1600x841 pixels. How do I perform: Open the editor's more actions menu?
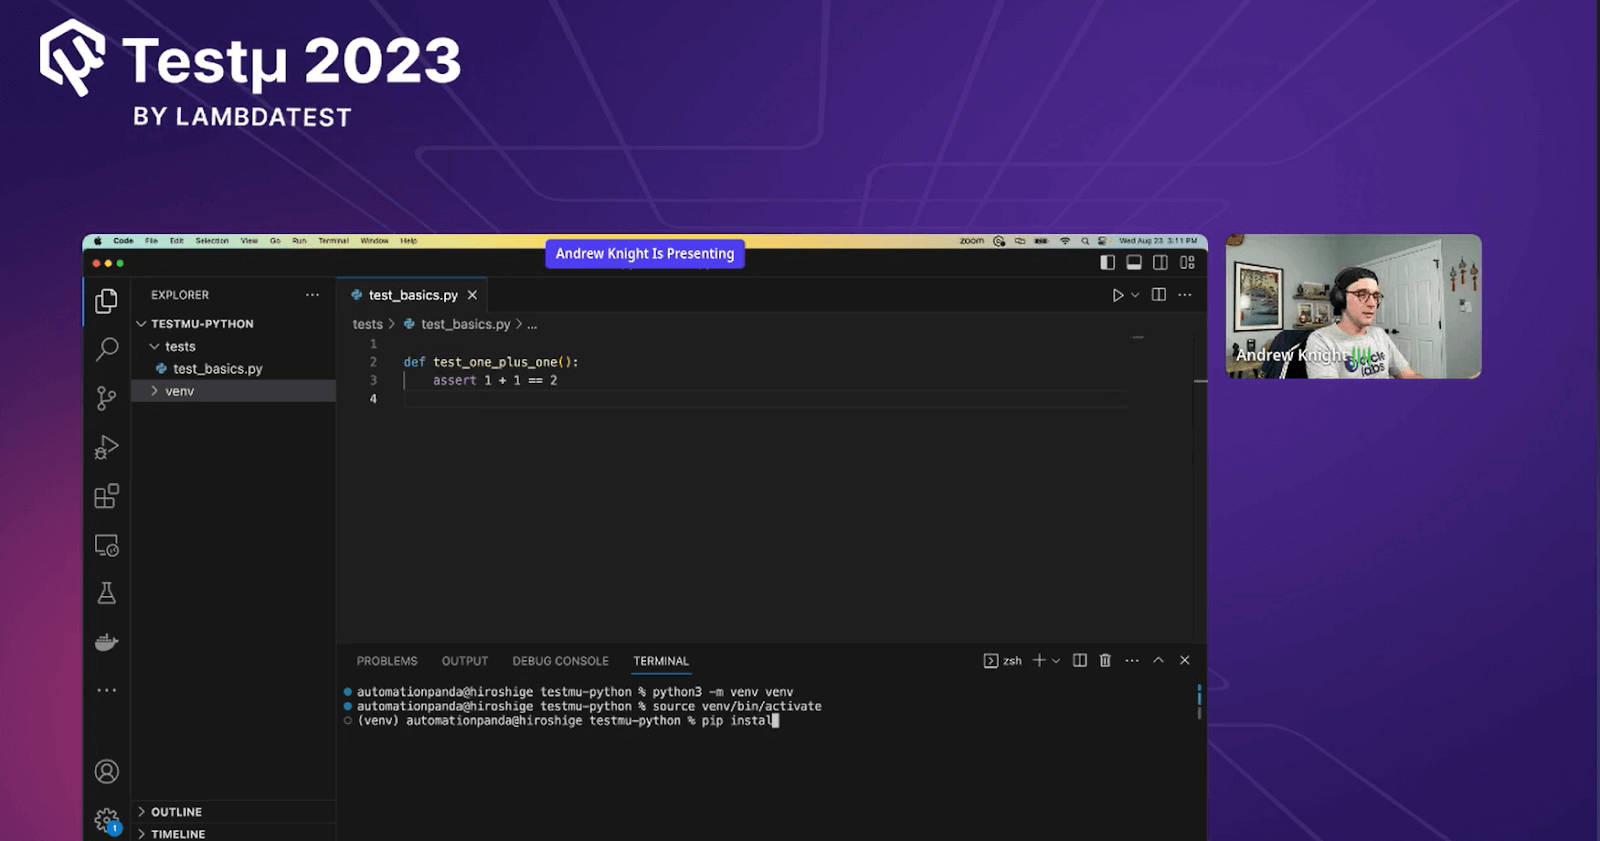pos(1185,295)
